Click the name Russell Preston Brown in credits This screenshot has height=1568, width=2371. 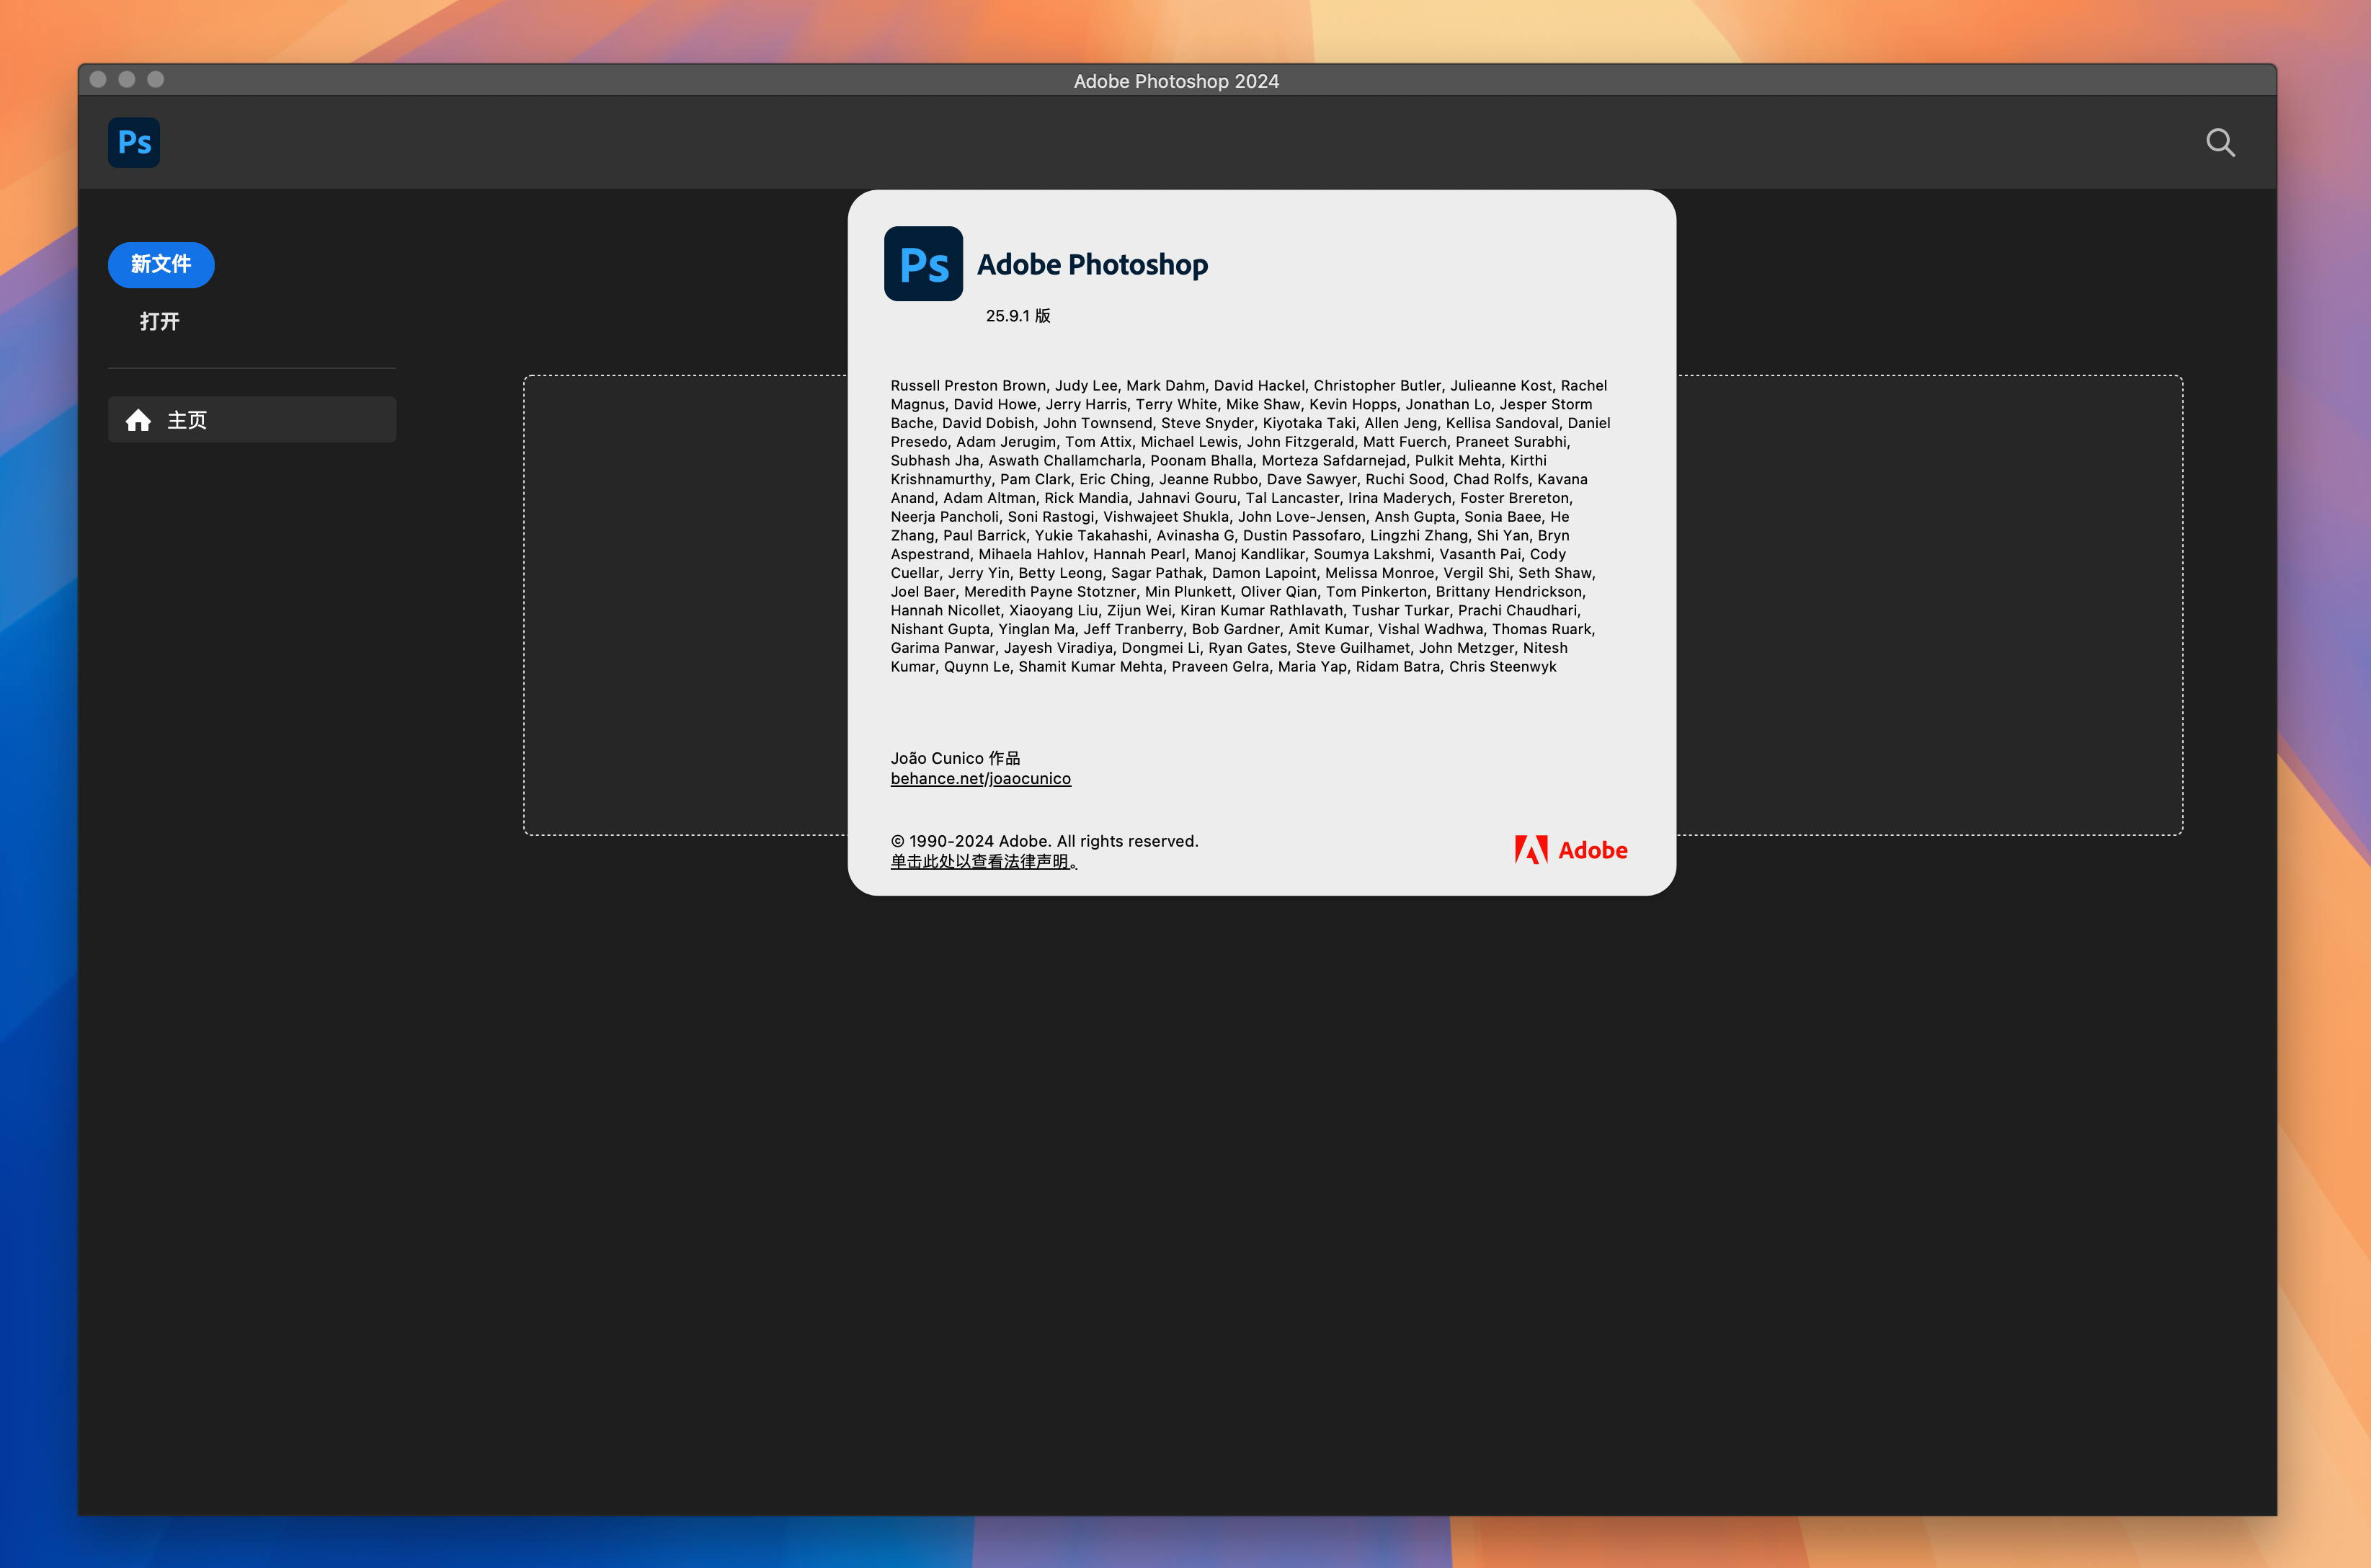click(x=968, y=385)
